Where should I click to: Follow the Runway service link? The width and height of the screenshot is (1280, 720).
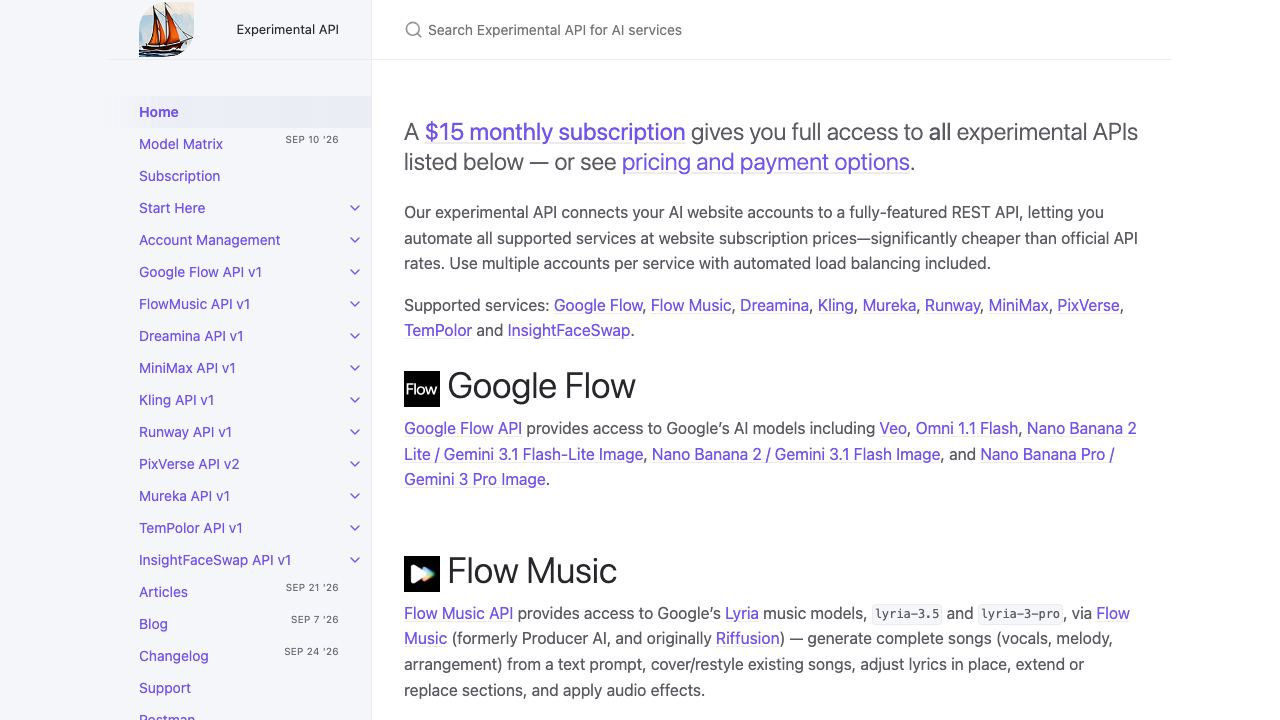tap(952, 305)
